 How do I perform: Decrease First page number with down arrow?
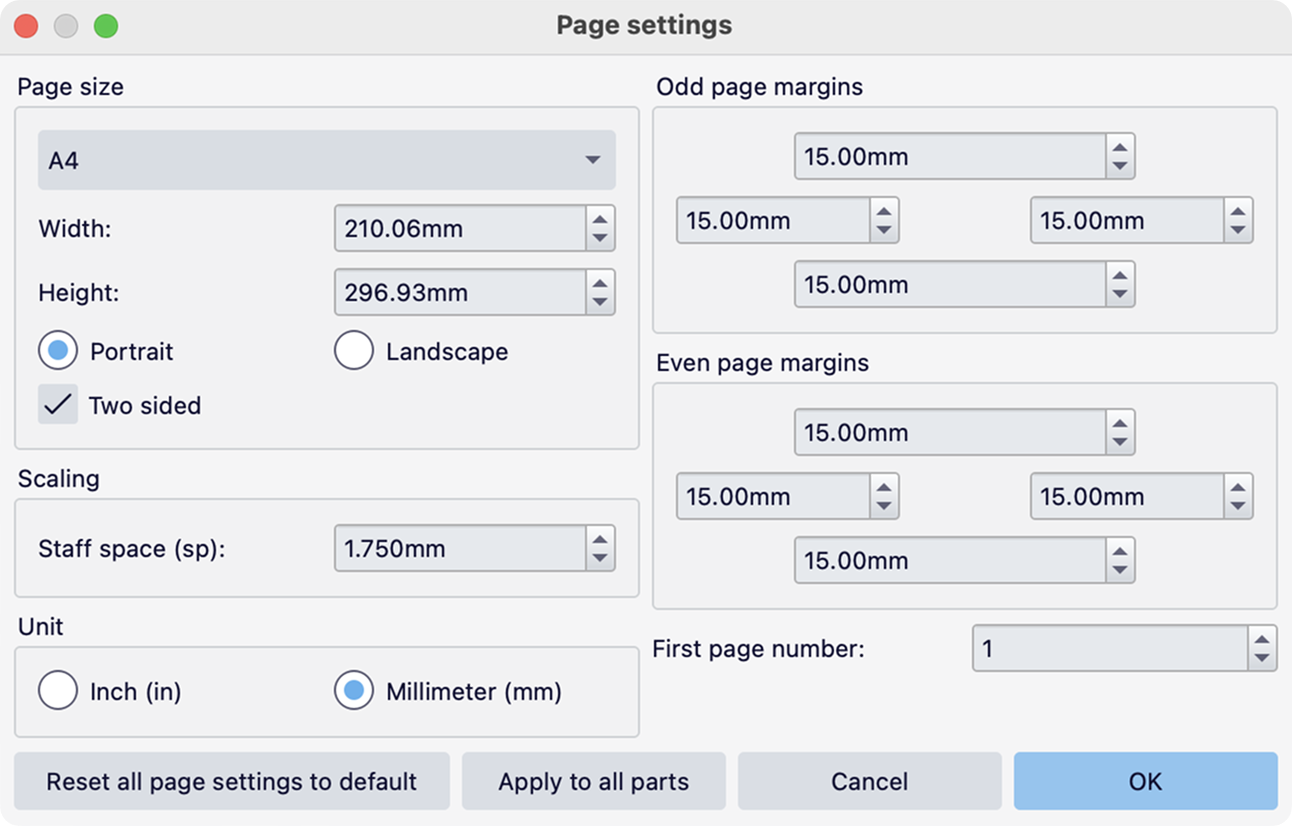(1262, 658)
